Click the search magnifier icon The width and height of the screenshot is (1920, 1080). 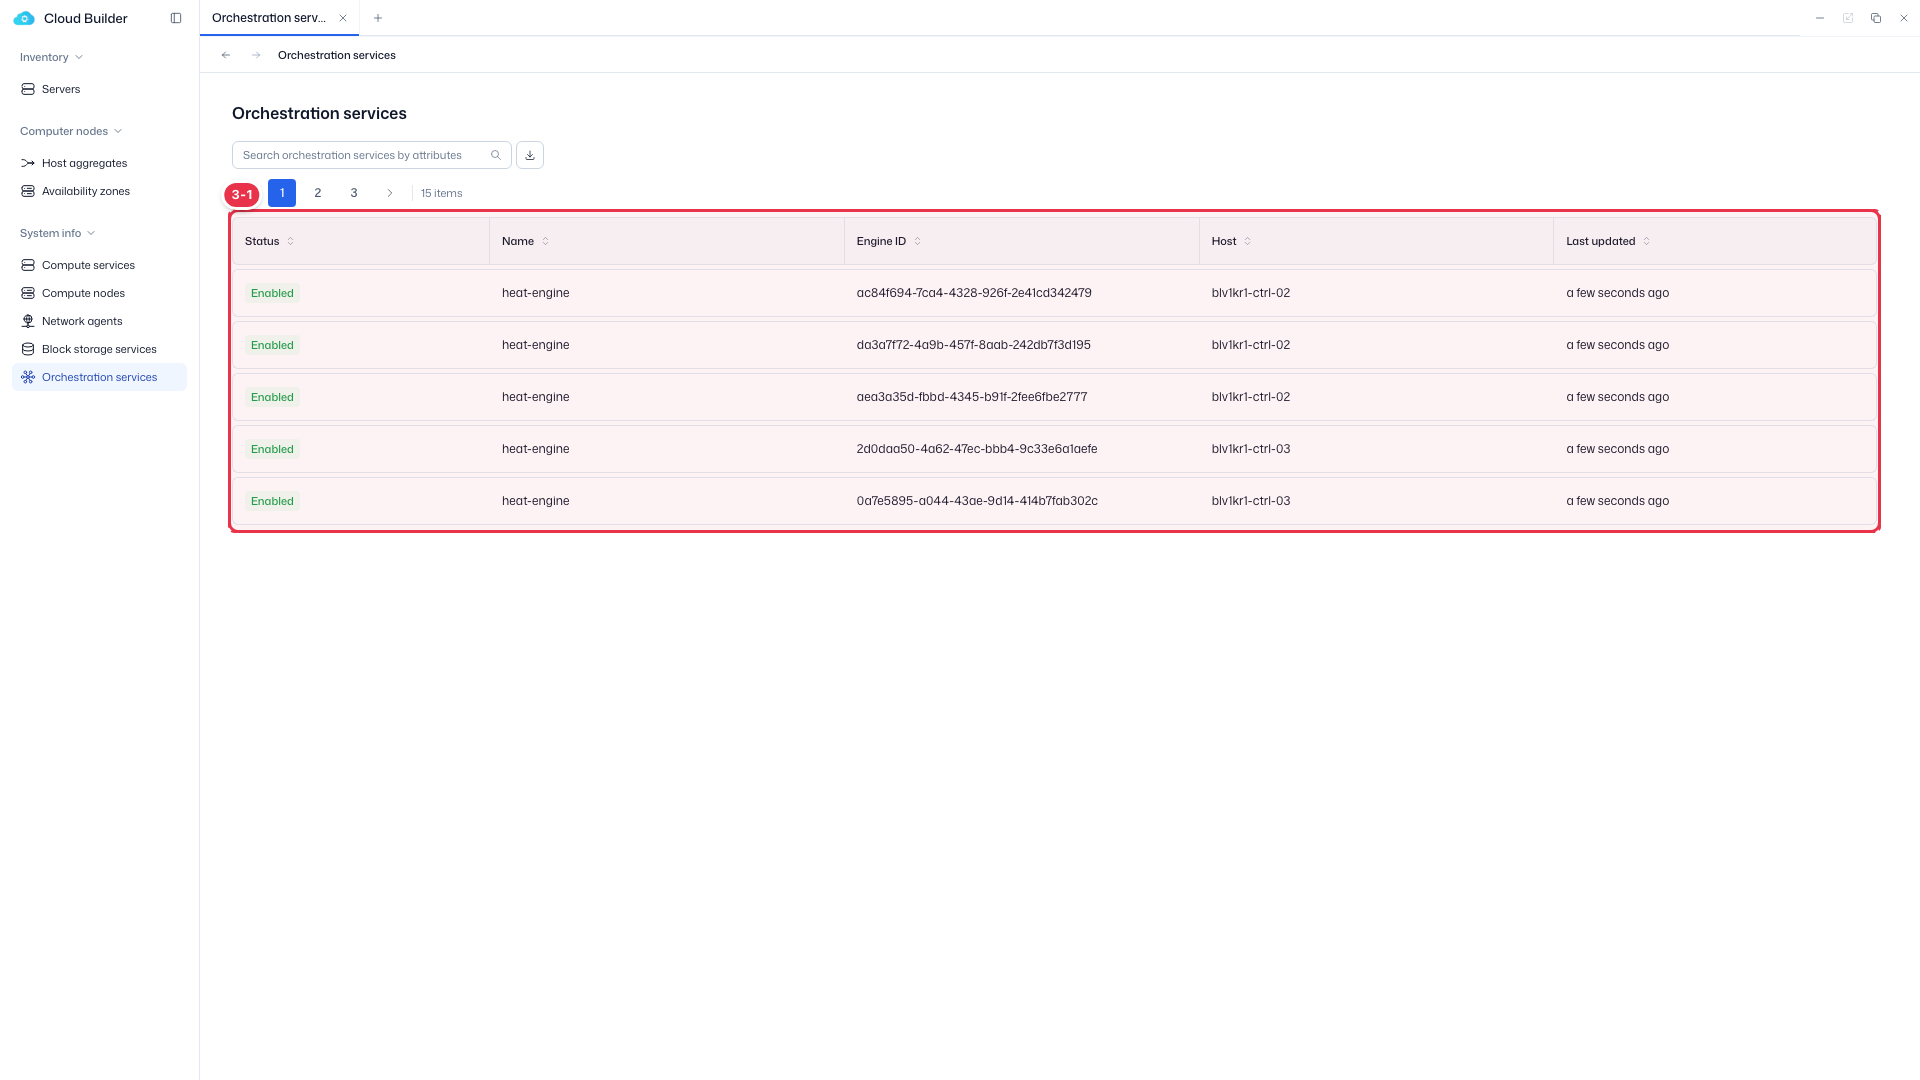pos(496,155)
